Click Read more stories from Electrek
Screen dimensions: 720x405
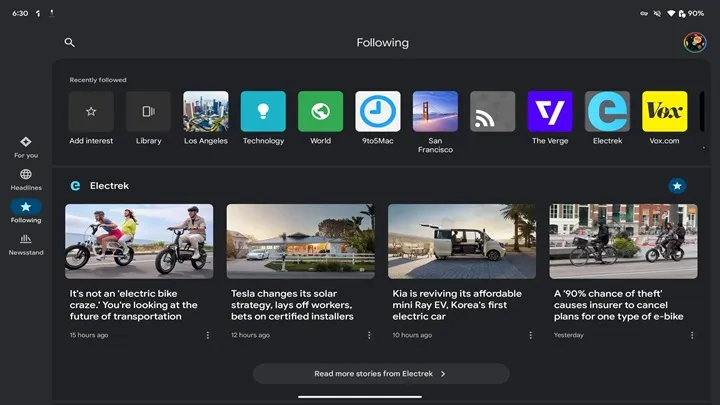point(380,374)
